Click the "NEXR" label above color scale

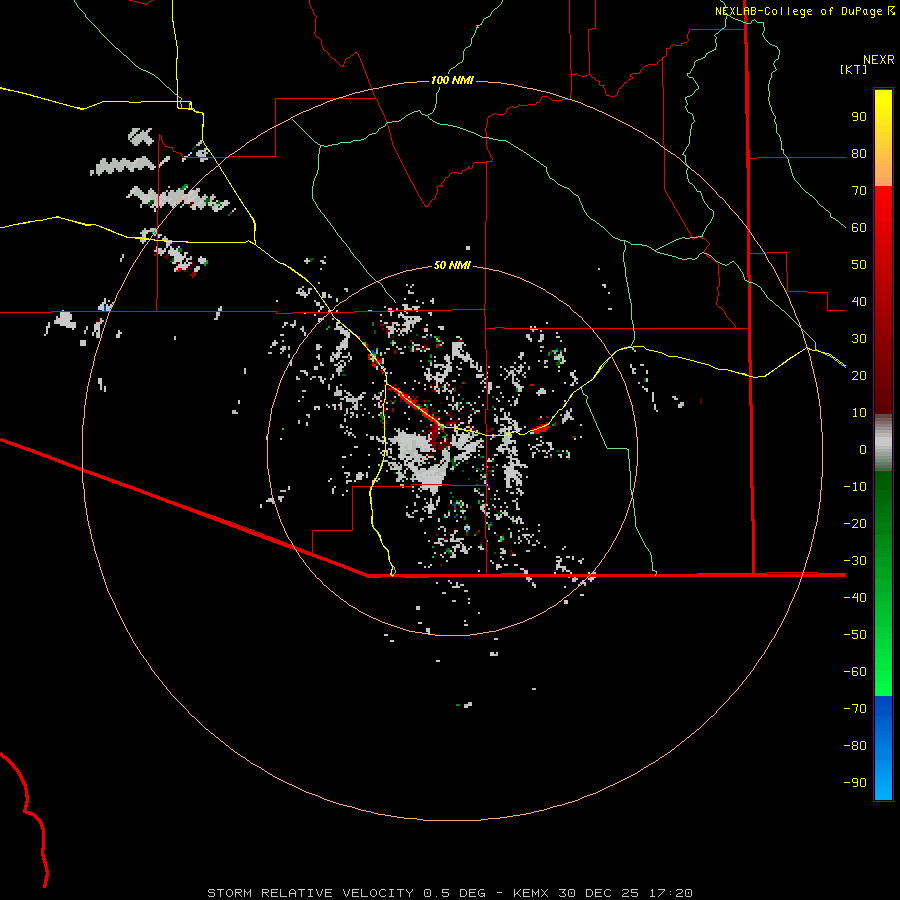tap(878, 60)
